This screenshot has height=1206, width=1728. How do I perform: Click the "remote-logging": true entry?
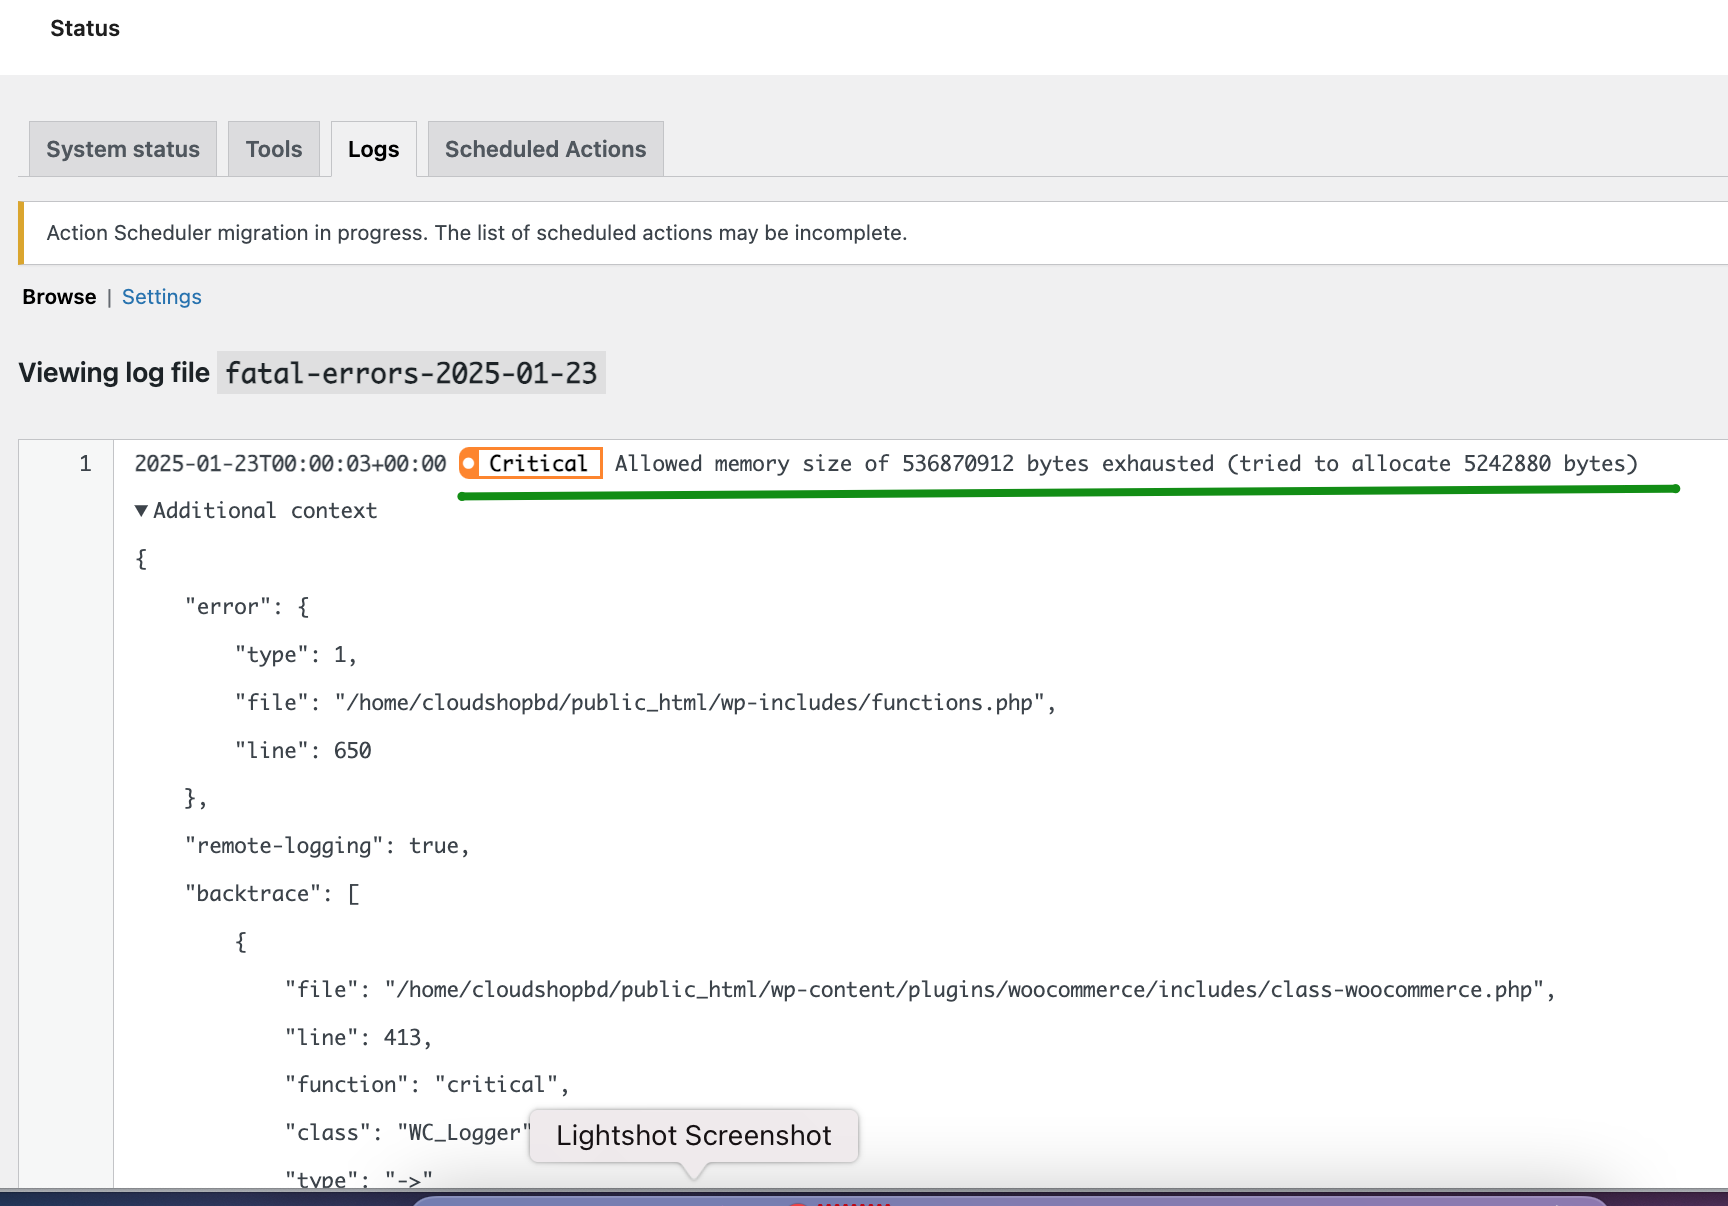[x=327, y=846]
